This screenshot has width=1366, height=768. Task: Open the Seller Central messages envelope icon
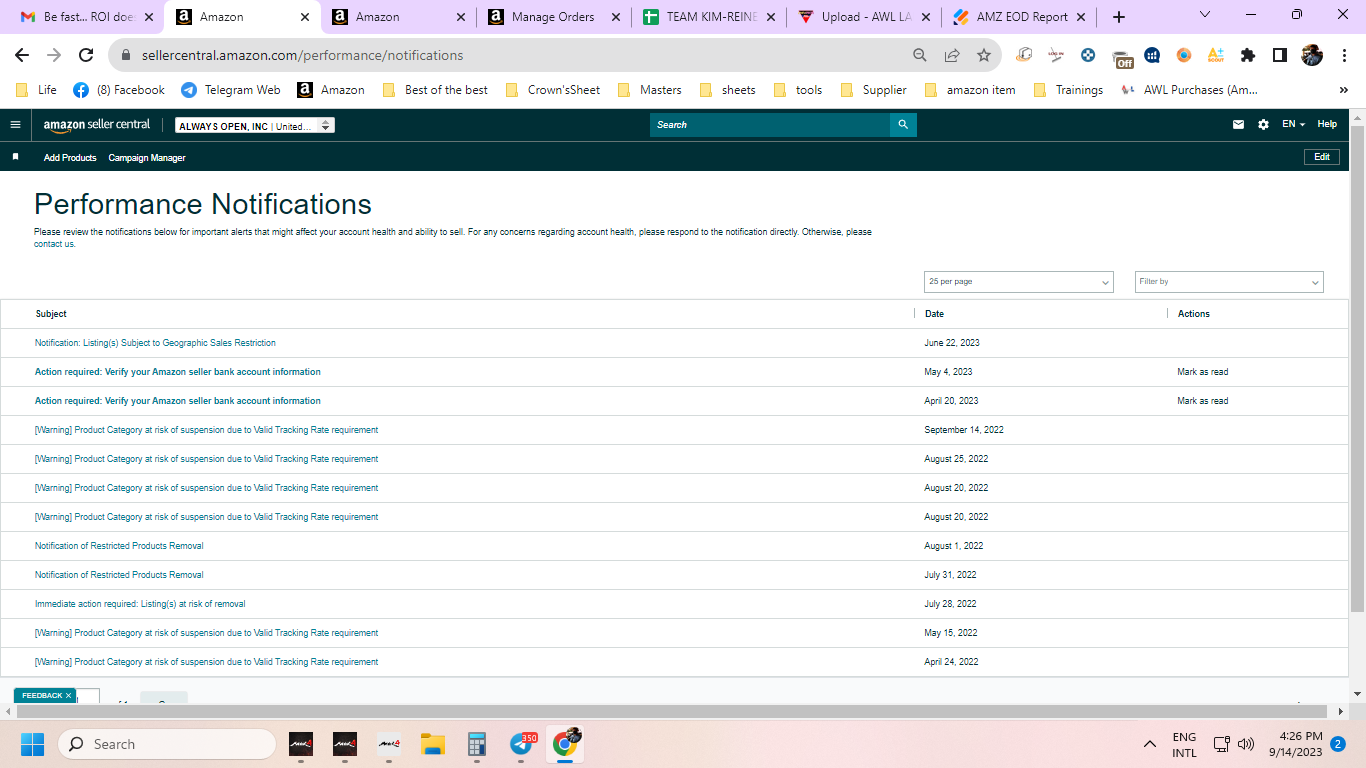click(1238, 125)
